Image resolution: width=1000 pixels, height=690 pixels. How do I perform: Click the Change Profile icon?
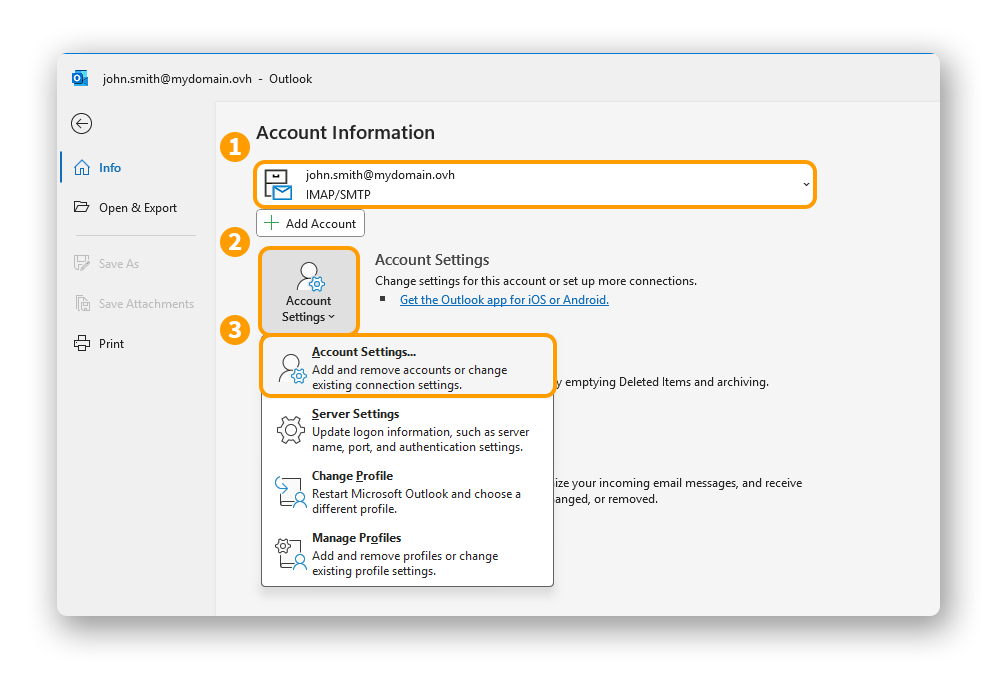coord(290,492)
